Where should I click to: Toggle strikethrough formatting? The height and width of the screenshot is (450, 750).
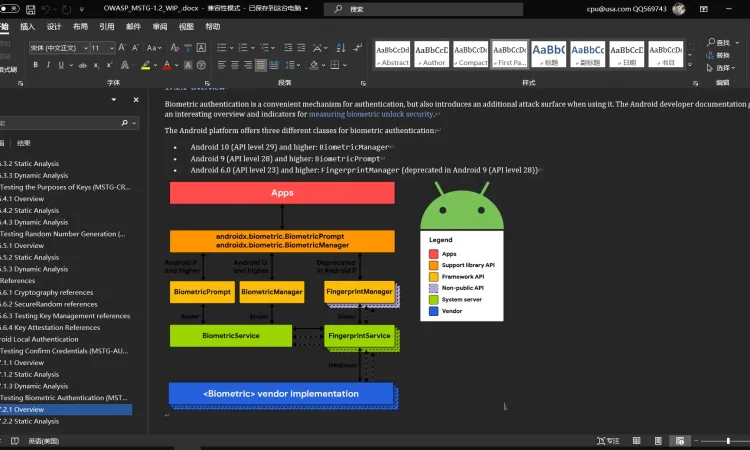coord(83,65)
